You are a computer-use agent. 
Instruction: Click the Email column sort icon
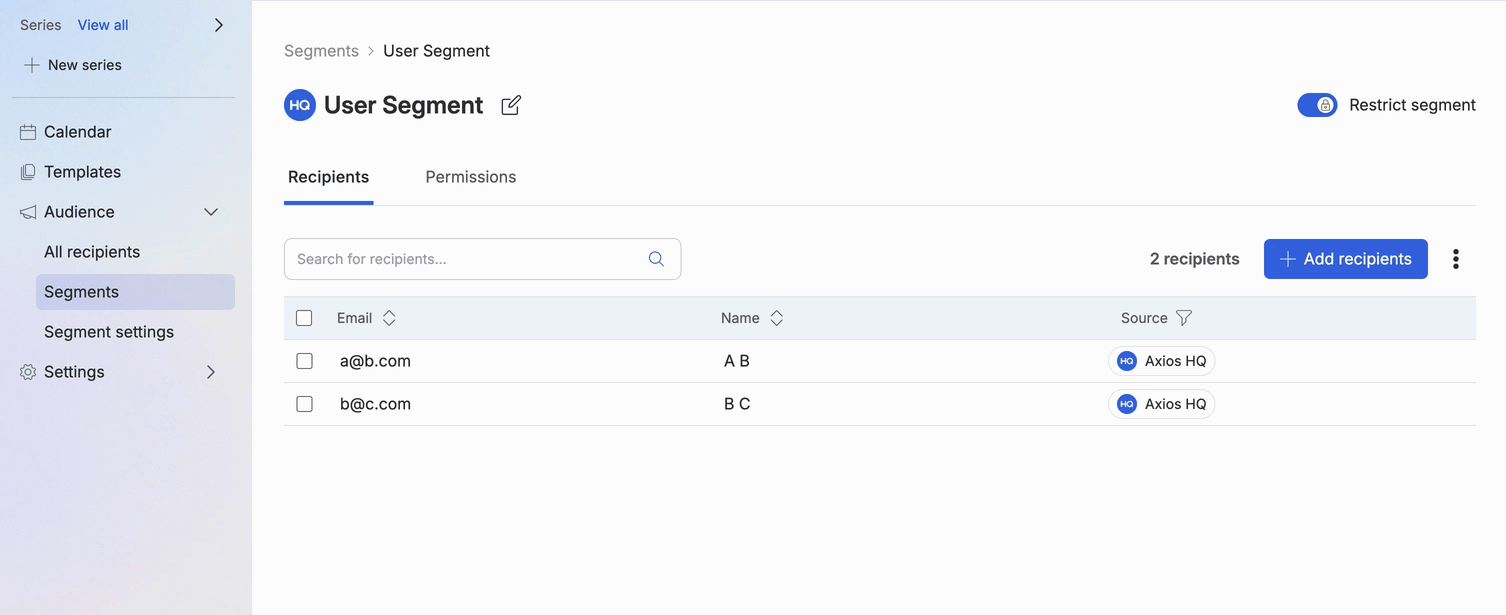tap(389, 318)
